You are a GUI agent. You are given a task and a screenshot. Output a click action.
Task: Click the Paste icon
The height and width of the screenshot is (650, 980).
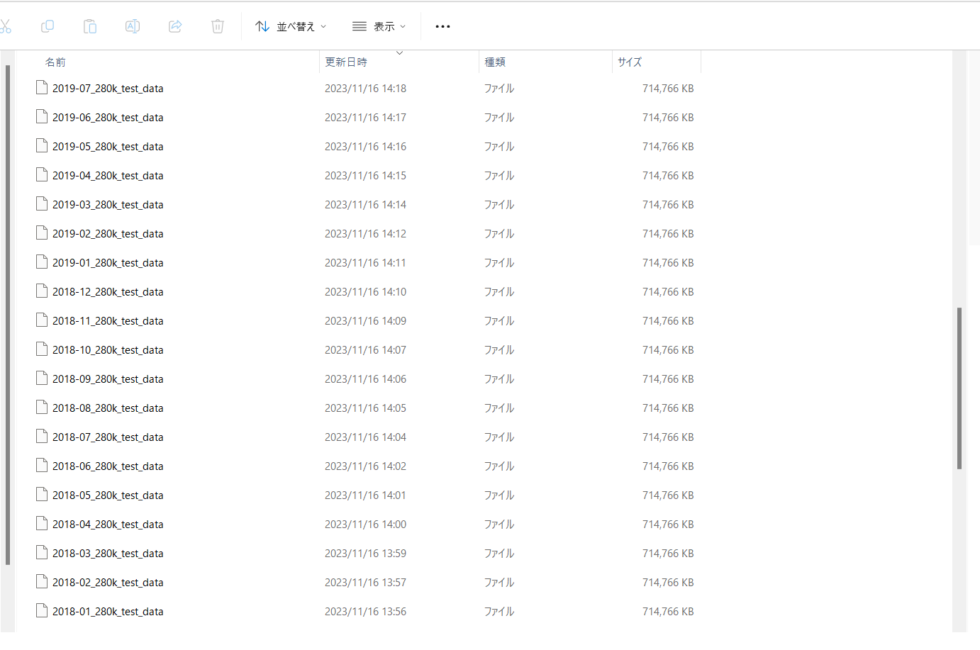pos(89,26)
